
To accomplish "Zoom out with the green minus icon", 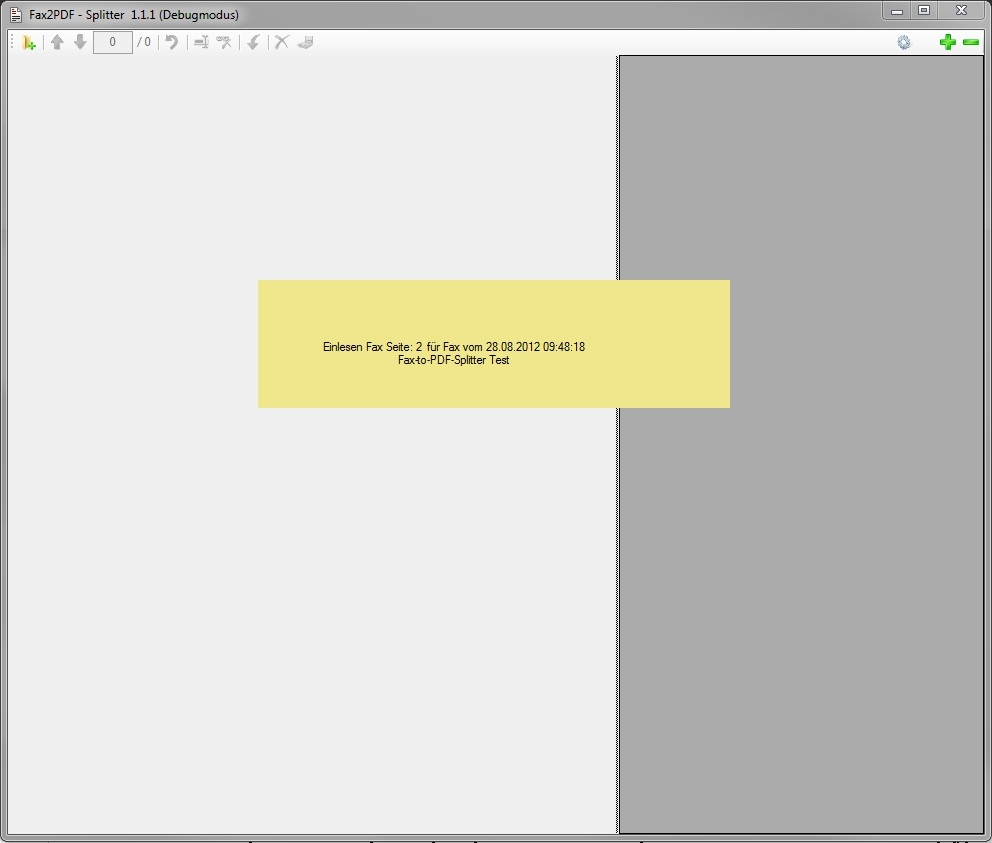I will point(970,42).
